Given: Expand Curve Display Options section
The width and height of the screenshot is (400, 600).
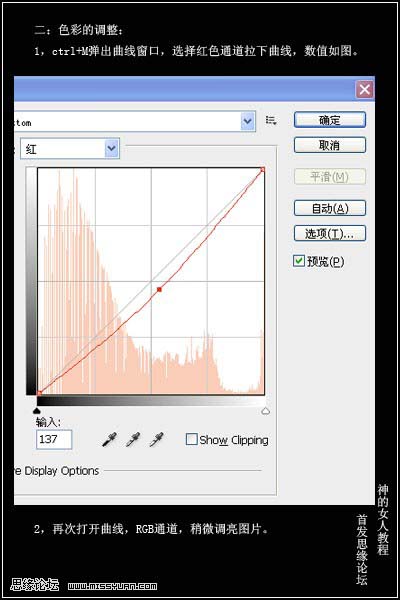Looking at the screenshot, I should [56, 471].
